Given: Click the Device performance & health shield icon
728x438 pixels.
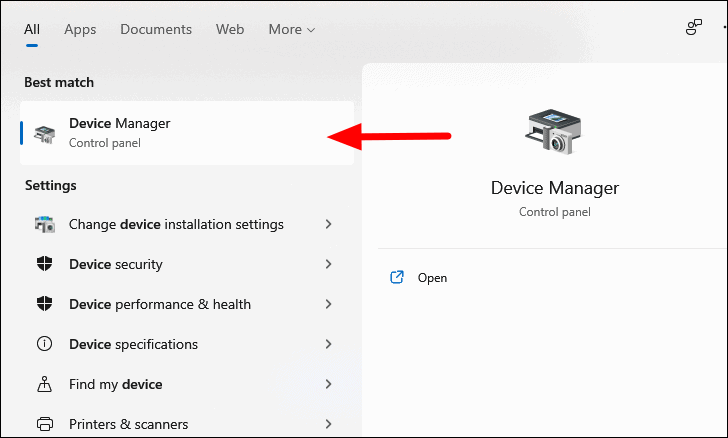Looking at the screenshot, I should coord(45,304).
